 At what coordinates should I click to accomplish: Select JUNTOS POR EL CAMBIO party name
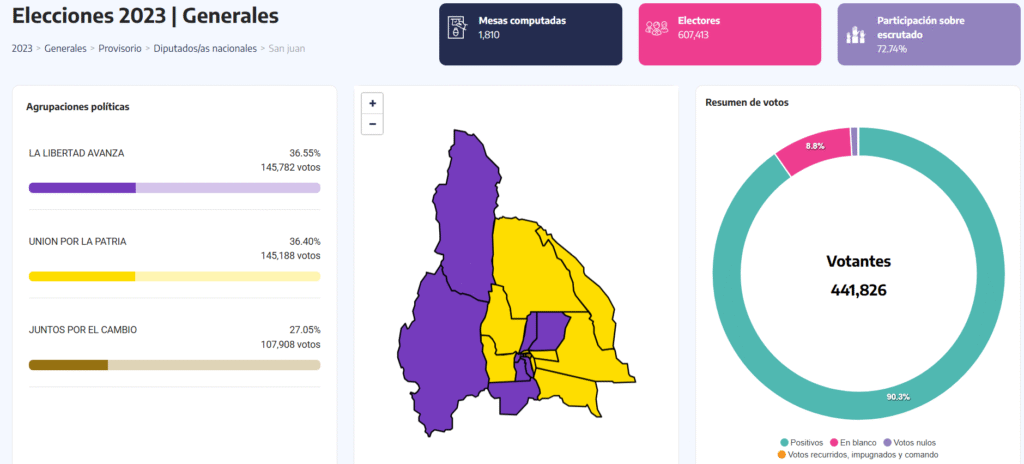[x=83, y=330]
